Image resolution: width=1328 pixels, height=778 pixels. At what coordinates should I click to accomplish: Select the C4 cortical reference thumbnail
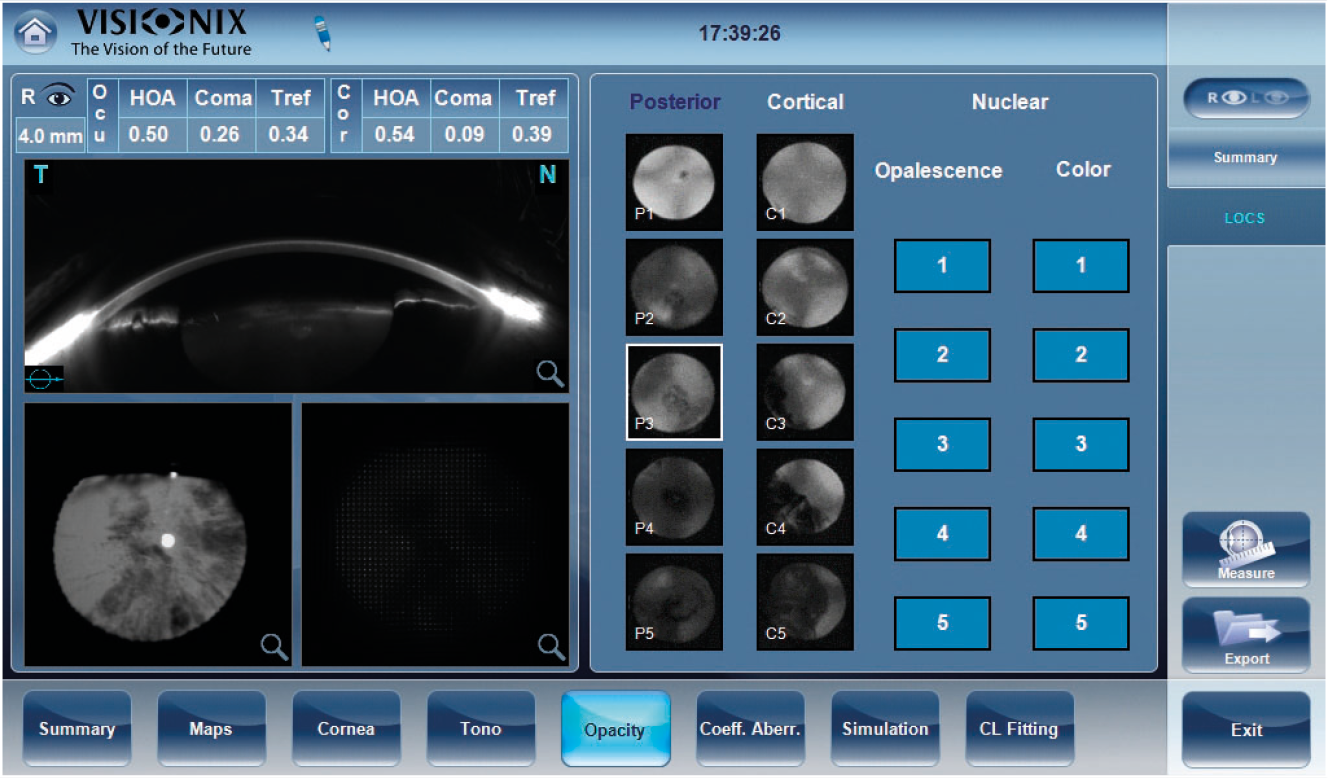805,497
